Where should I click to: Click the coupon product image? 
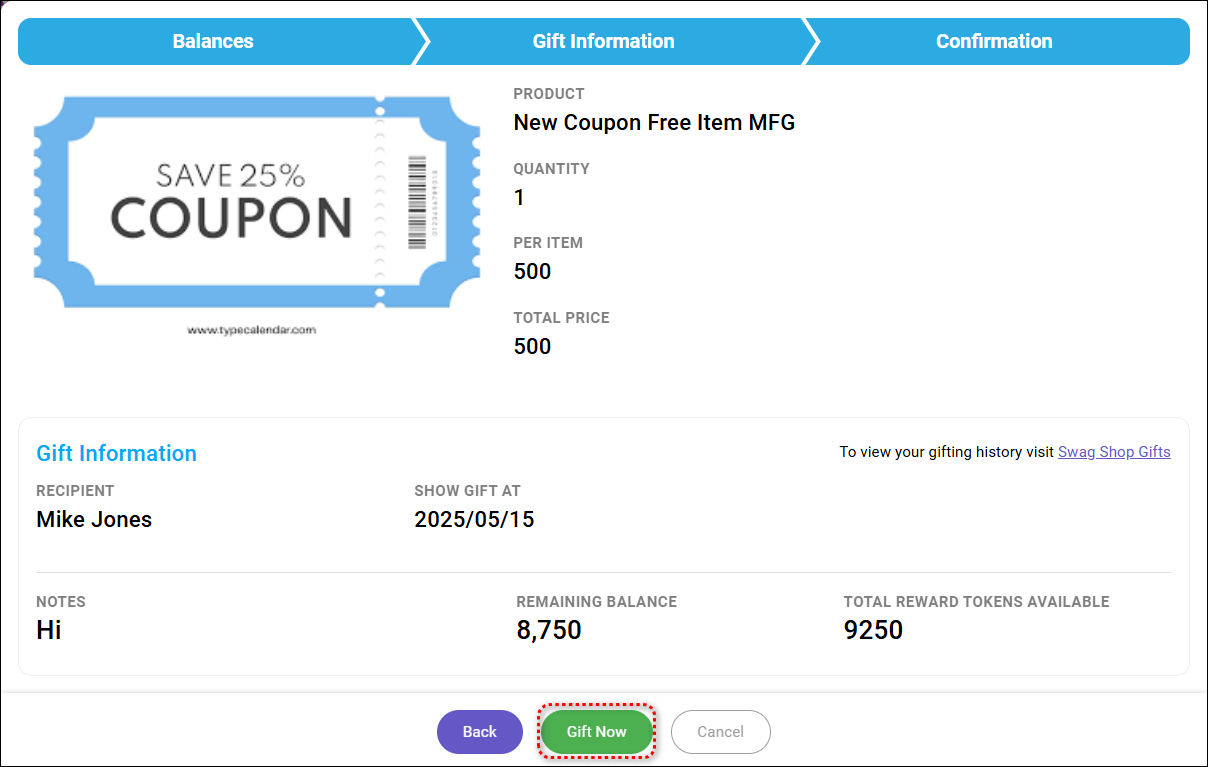click(x=257, y=203)
